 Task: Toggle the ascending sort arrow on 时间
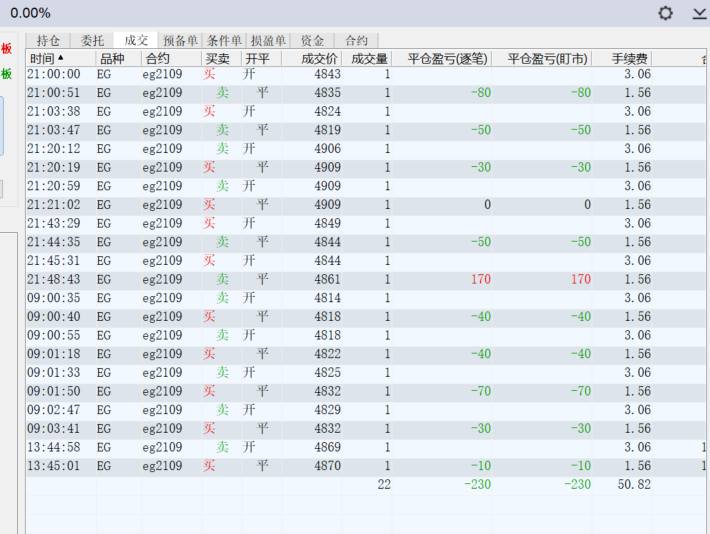point(61,58)
